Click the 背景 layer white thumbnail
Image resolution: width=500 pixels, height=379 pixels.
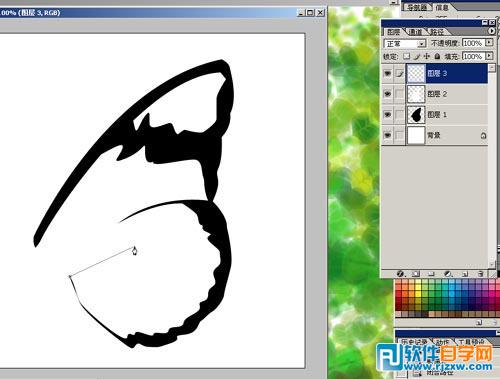point(416,135)
